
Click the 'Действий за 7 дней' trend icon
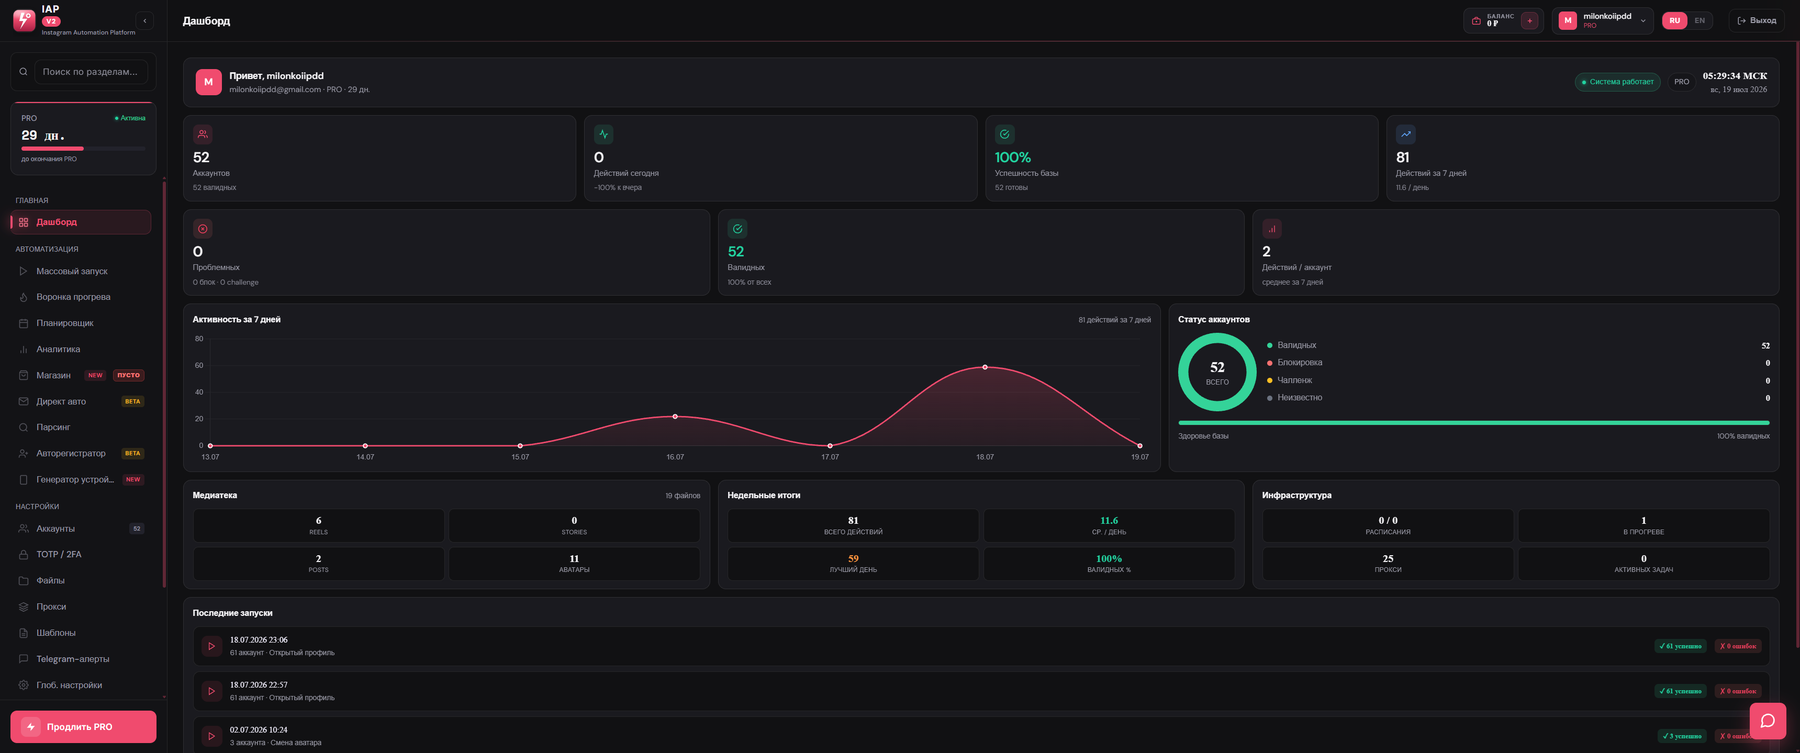point(1405,134)
